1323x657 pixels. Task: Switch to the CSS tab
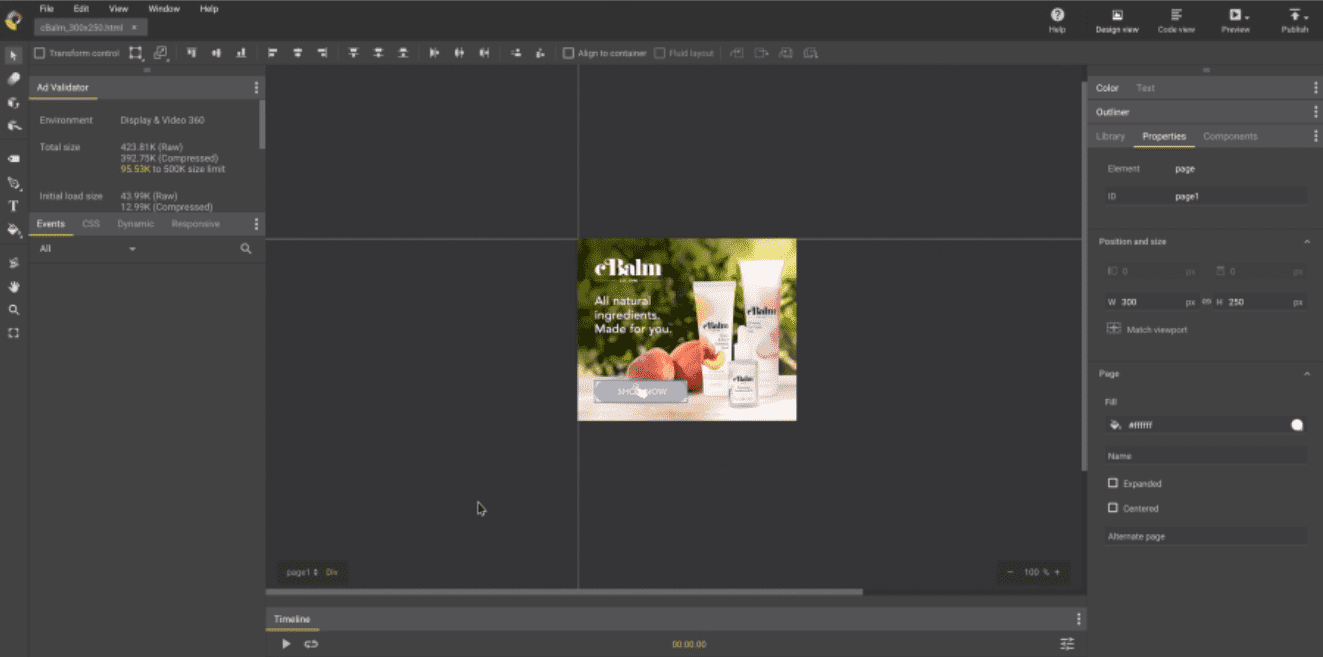[91, 224]
